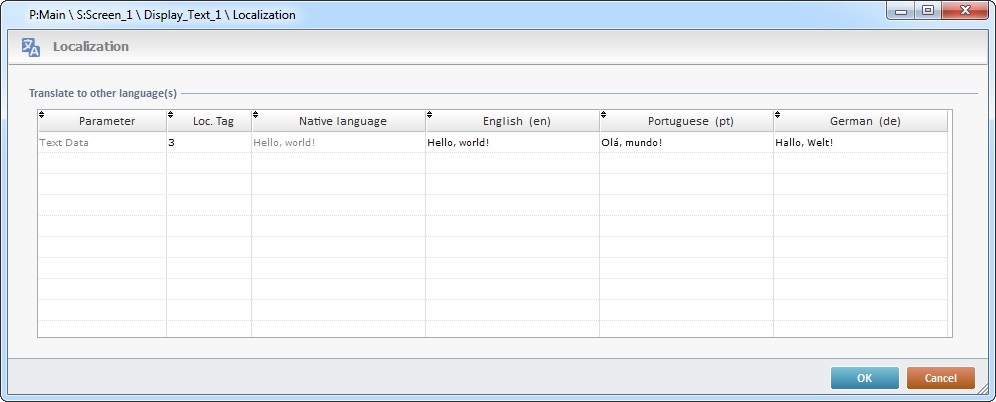
Task: Click the Localization translate icon in header
Action: click(x=31, y=47)
